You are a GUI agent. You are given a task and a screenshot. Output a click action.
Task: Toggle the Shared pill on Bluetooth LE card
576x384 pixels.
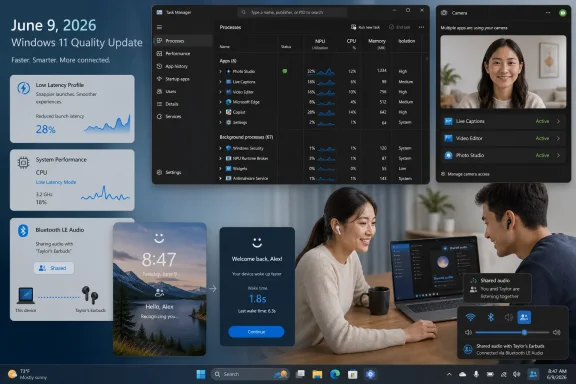pyautogui.click(x=54, y=268)
